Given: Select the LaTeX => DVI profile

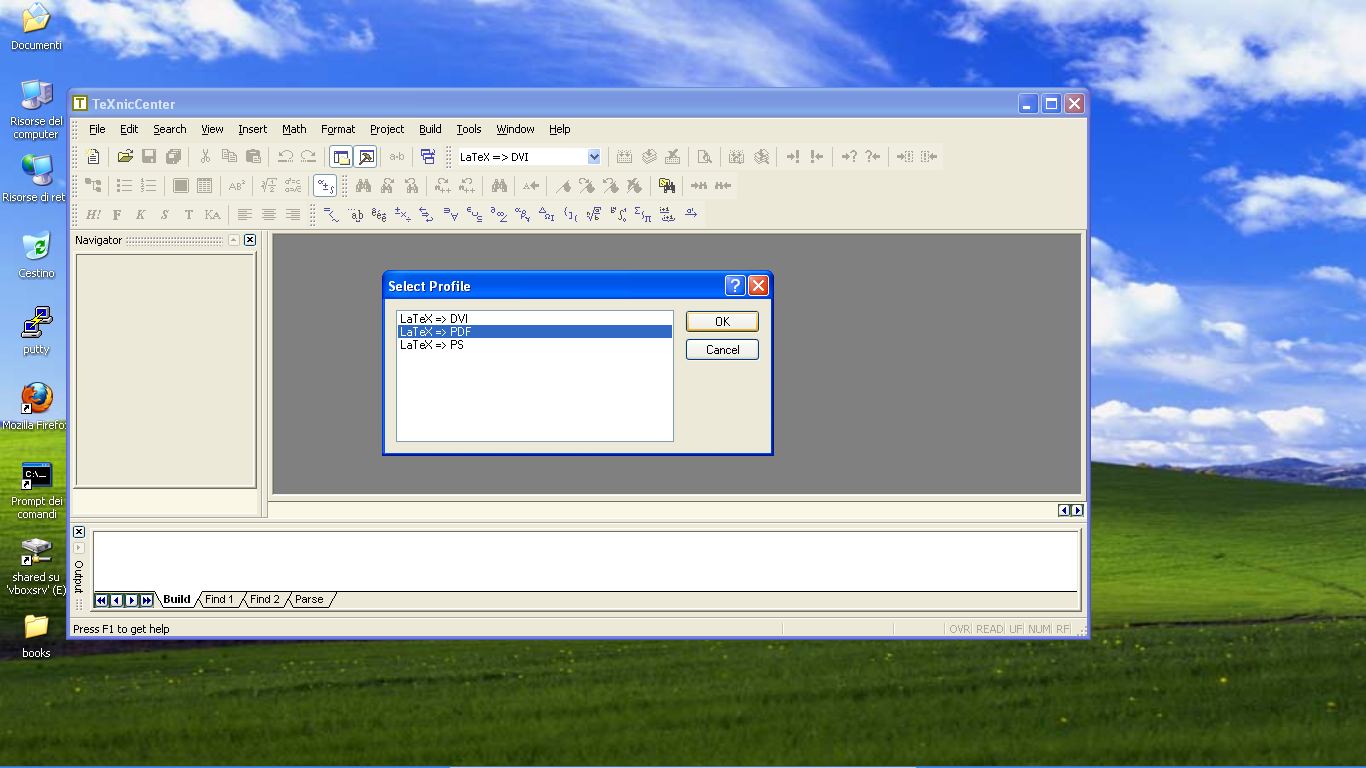Looking at the screenshot, I should pos(535,319).
